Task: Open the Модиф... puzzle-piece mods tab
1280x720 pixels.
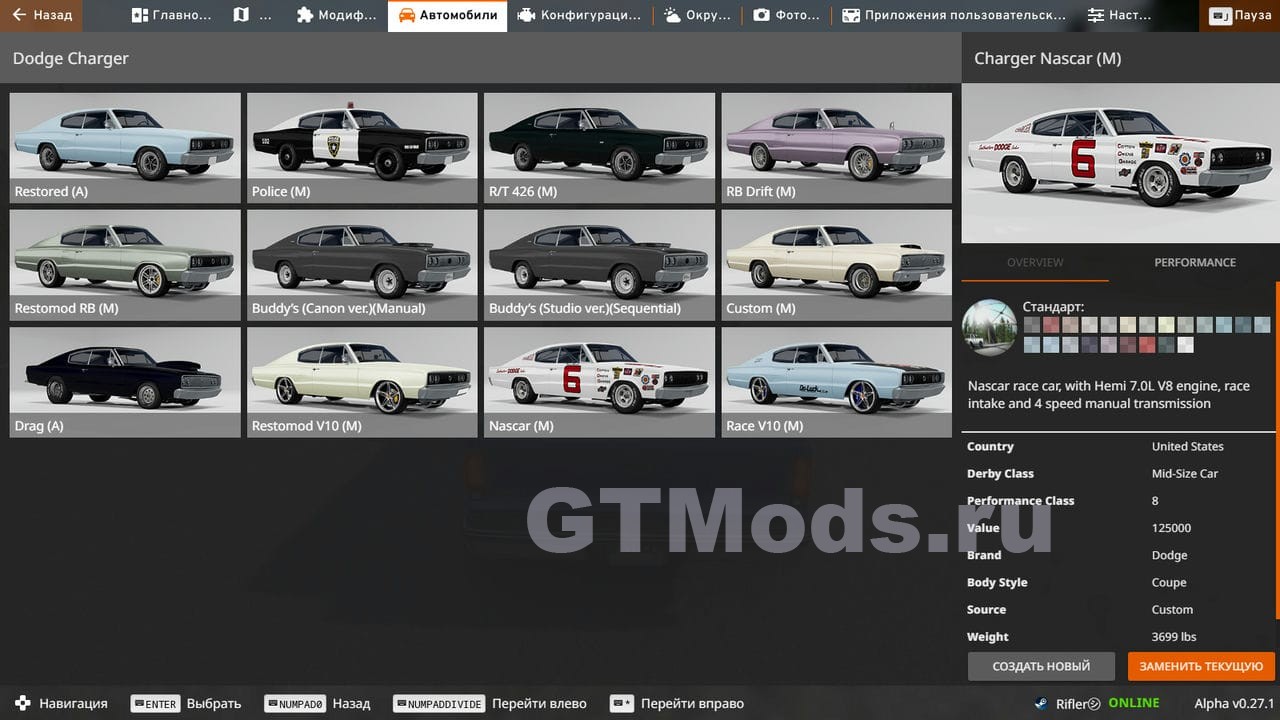Action: (x=337, y=15)
